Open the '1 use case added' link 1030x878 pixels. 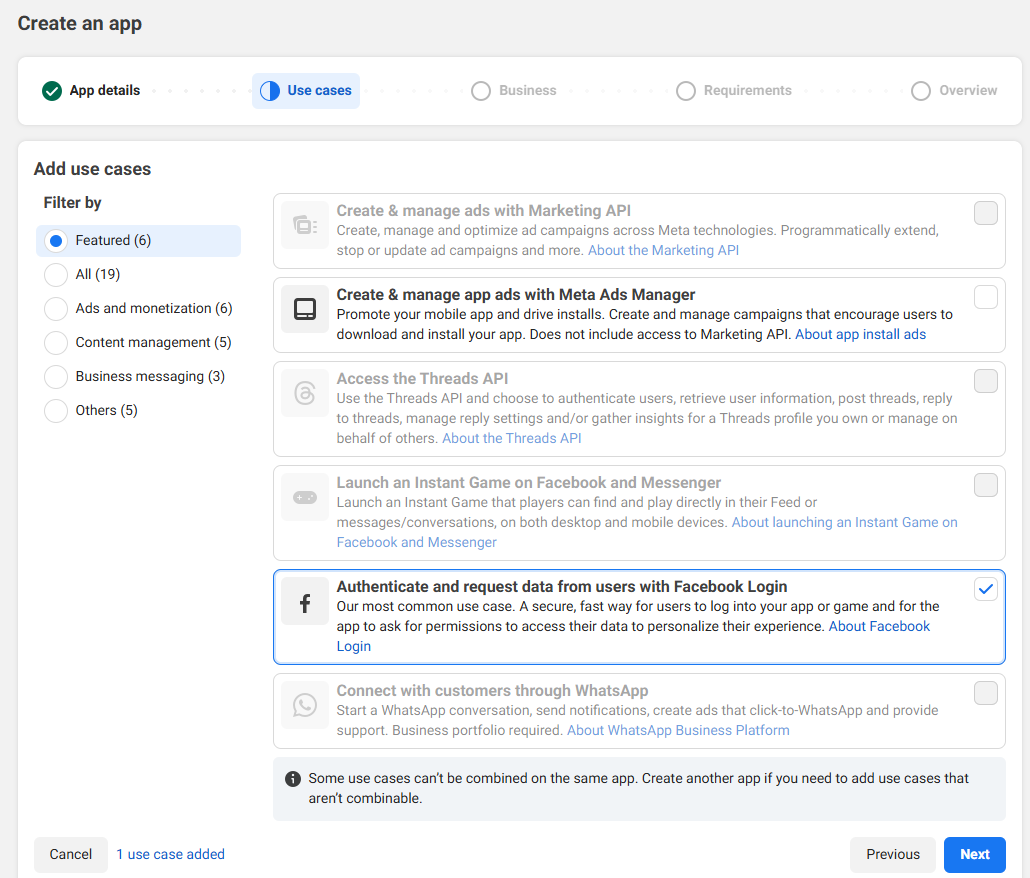[x=171, y=854]
